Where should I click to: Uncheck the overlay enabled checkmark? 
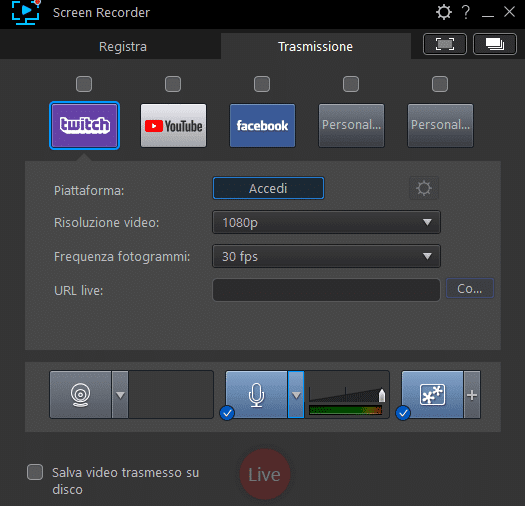(x=403, y=413)
